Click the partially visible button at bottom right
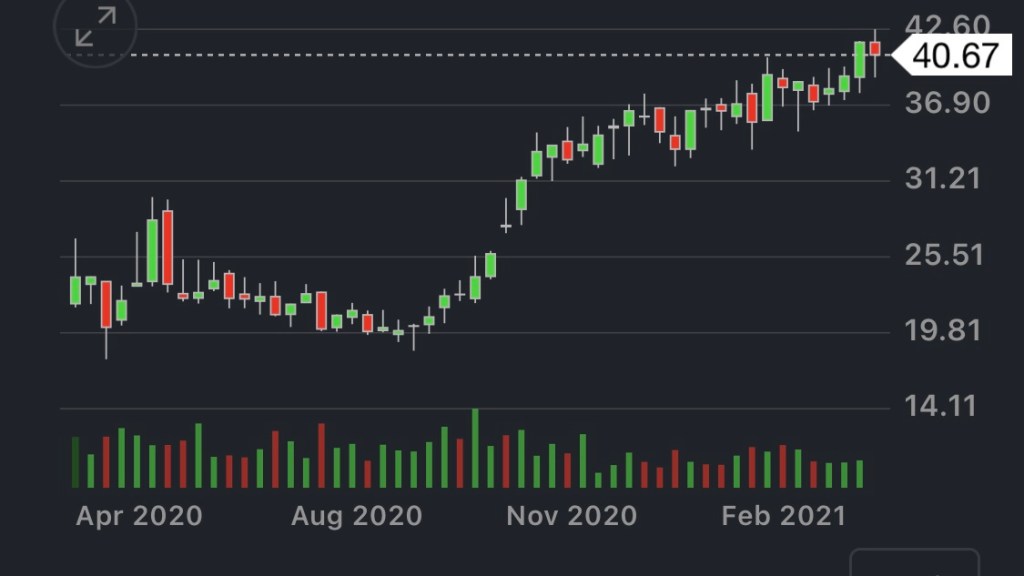Viewport: 1024px width, 576px height. (x=914, y=562)
